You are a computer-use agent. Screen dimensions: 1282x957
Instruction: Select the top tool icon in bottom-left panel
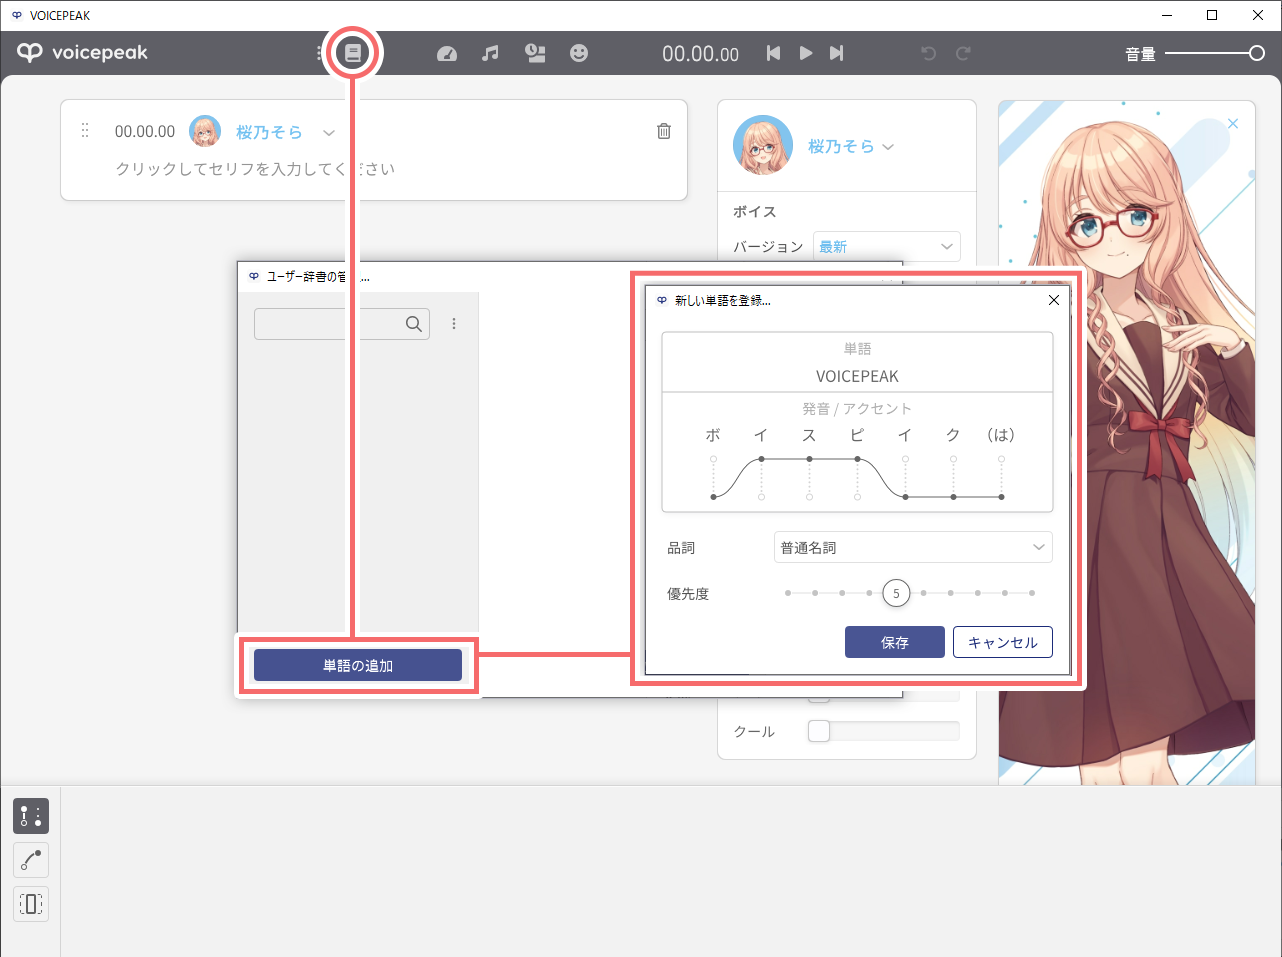[x=31, y=816]
